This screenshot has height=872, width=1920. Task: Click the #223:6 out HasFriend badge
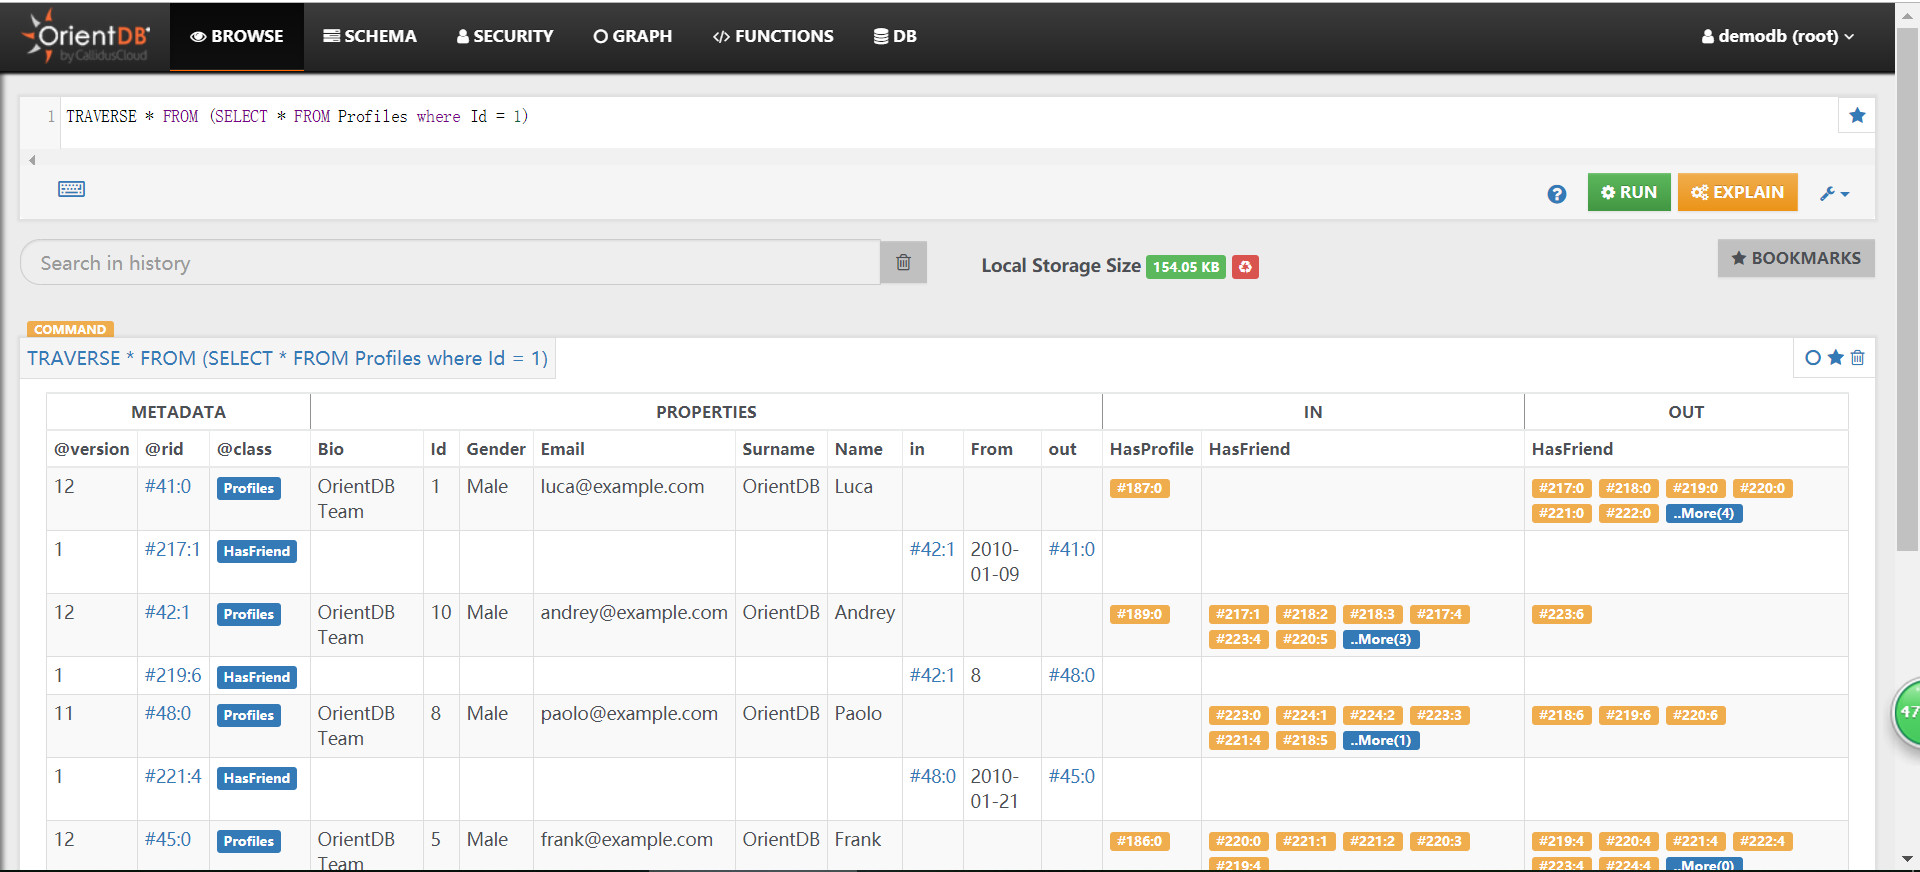click(1561, 614)
